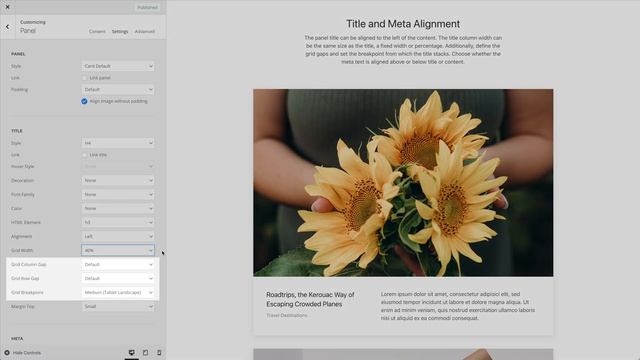Open the Padding dropdown

[118, 89]
